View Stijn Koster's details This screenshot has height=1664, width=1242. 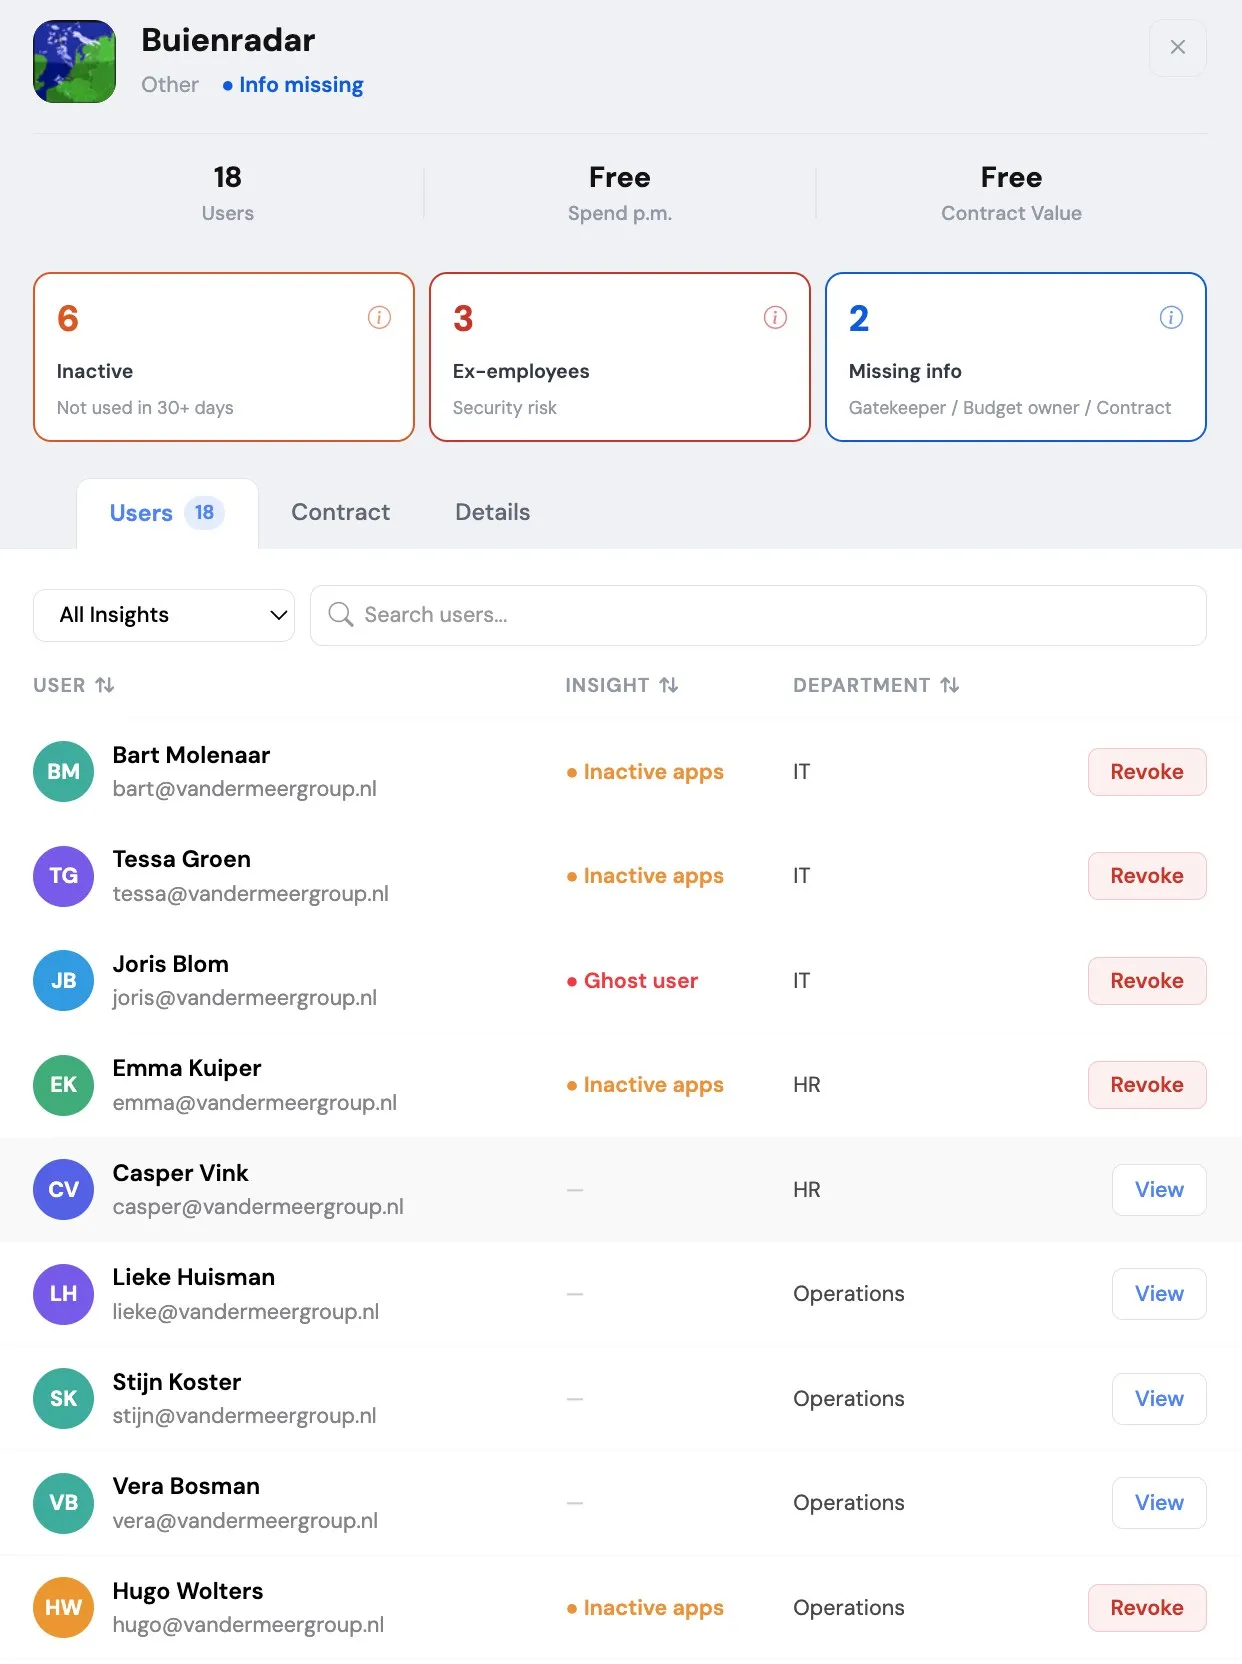pos(1159,1399)
